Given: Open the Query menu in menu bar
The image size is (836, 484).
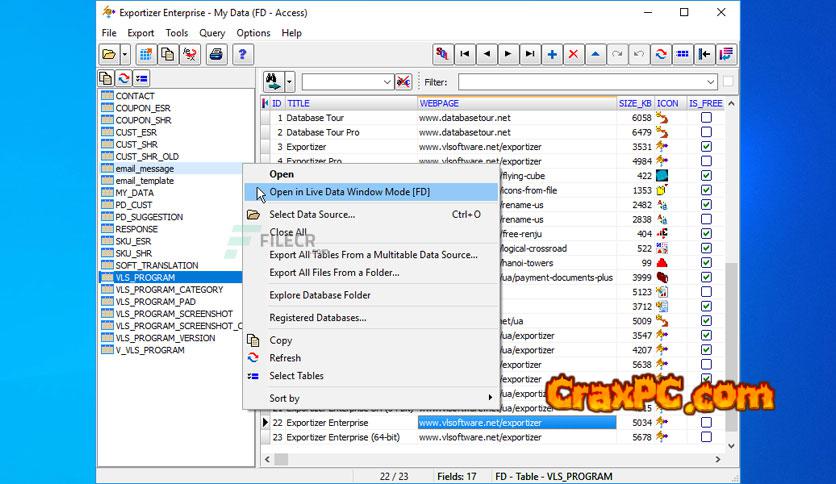Looking at the screenshot, I should [212, 33].
